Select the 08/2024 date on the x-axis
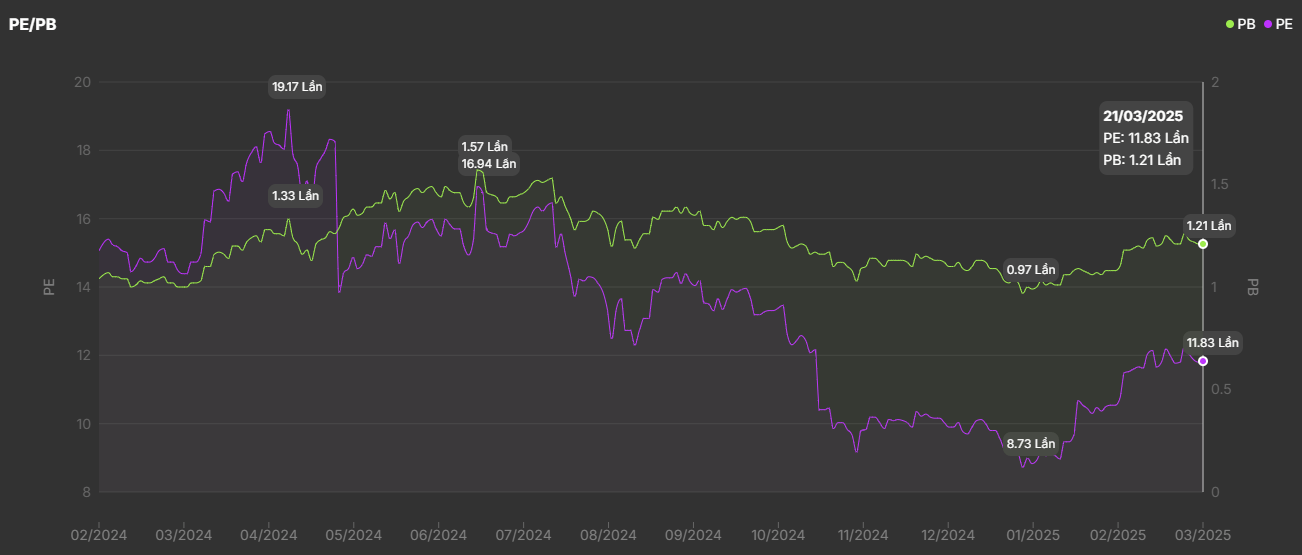 click(x=608, y=535)
